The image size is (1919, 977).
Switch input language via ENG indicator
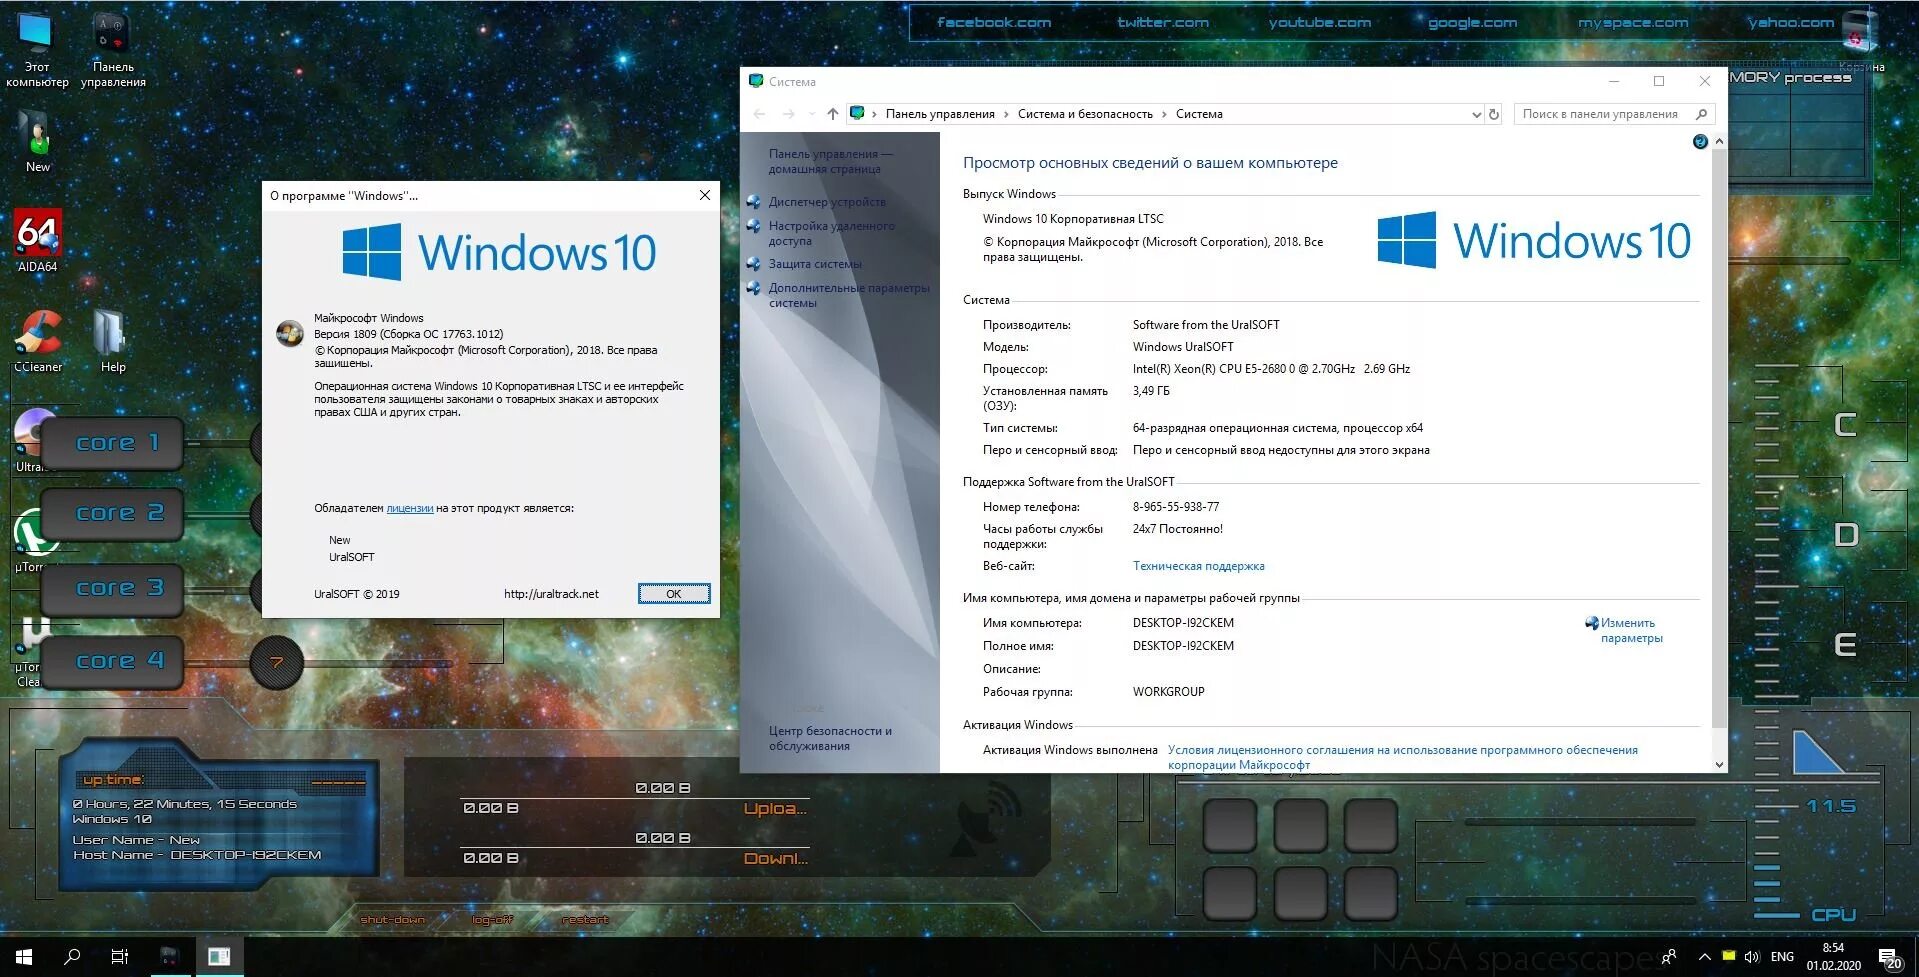[x=1782, y=957]
